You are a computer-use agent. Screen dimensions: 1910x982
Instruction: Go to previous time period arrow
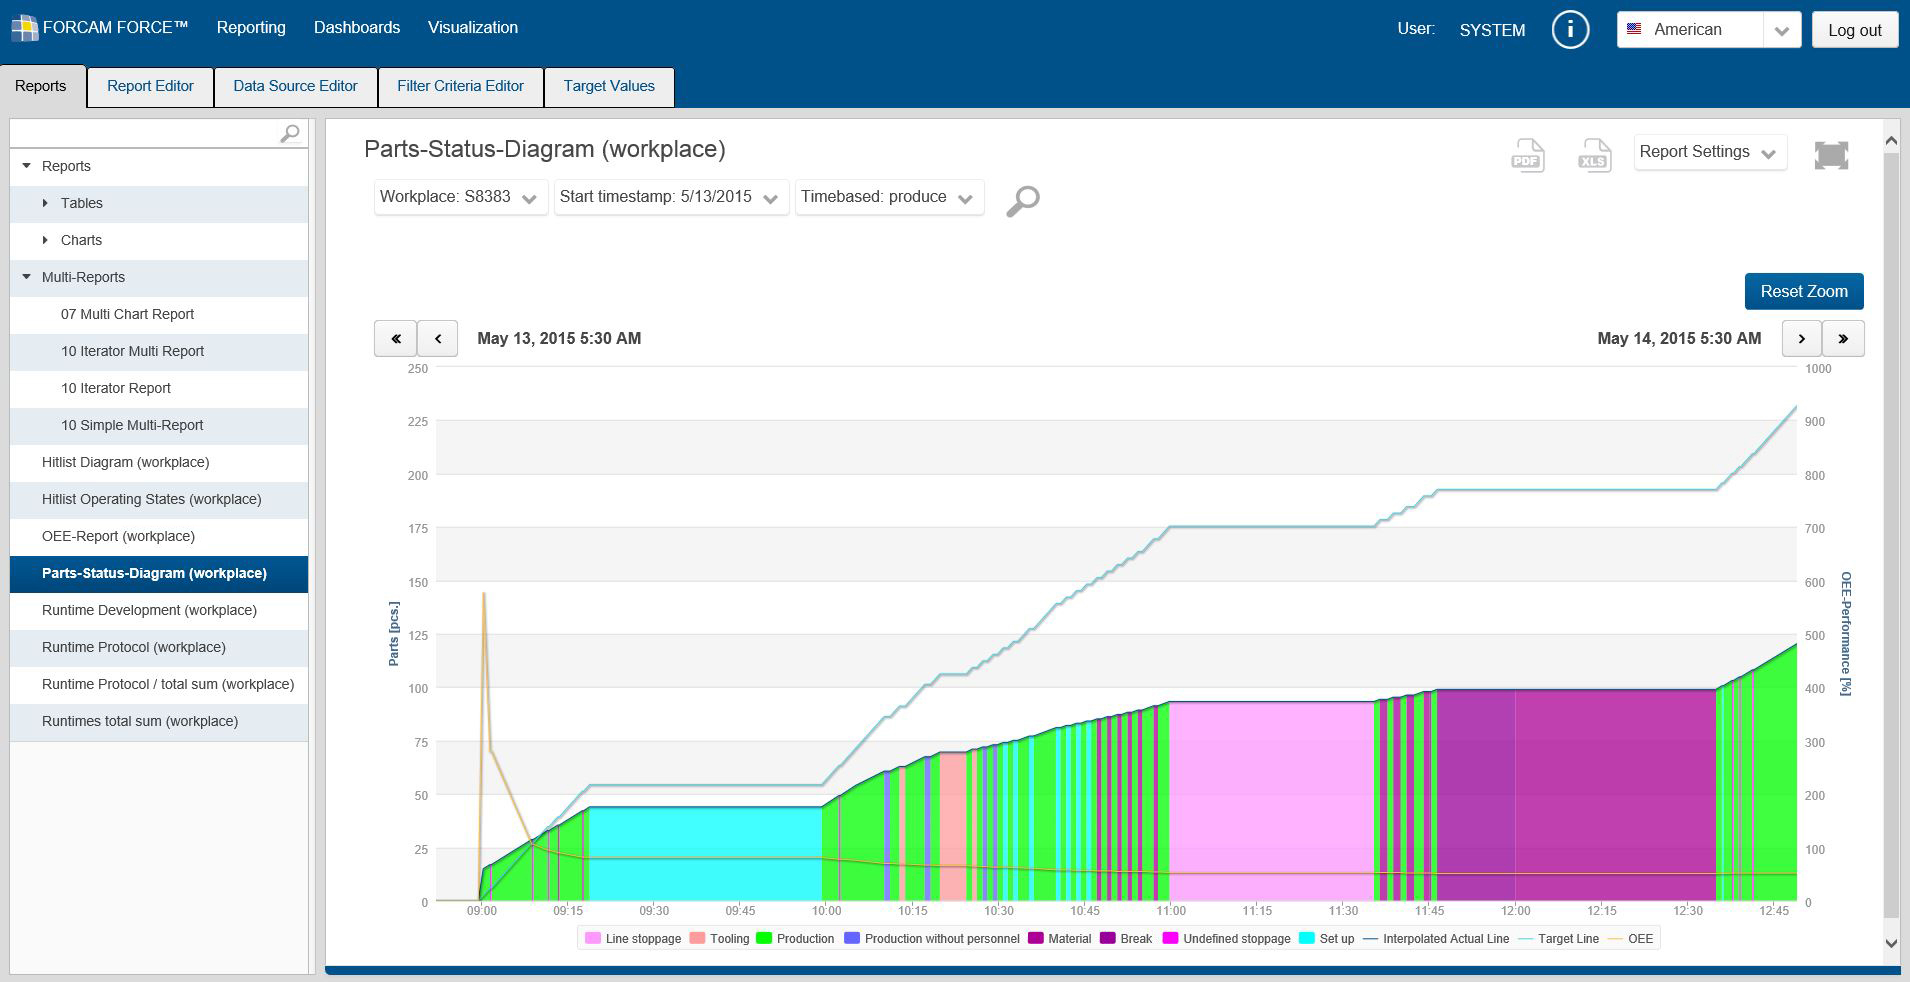pos(438,338)
